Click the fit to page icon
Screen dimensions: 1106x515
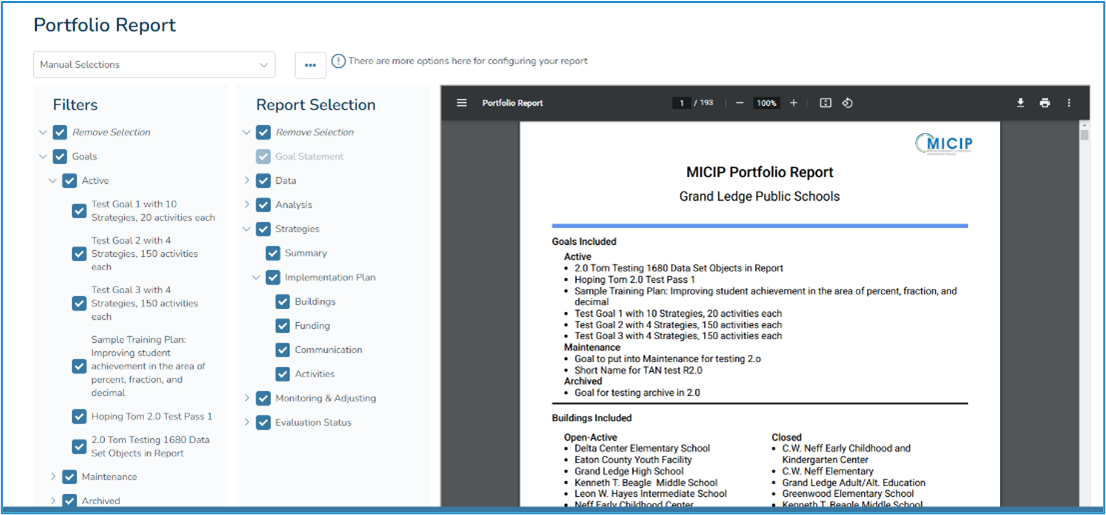pyautogui.click(x=825, y=103)
